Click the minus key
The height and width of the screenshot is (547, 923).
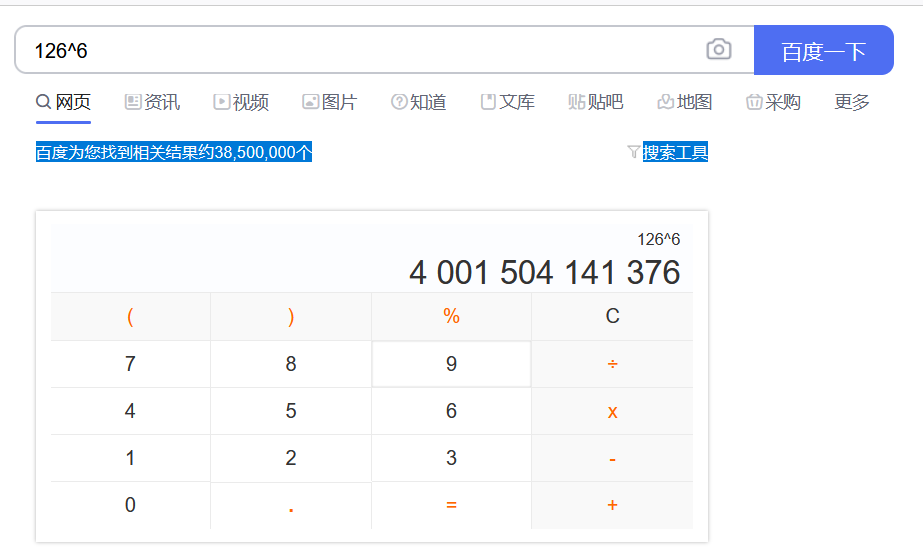(612, 458)
